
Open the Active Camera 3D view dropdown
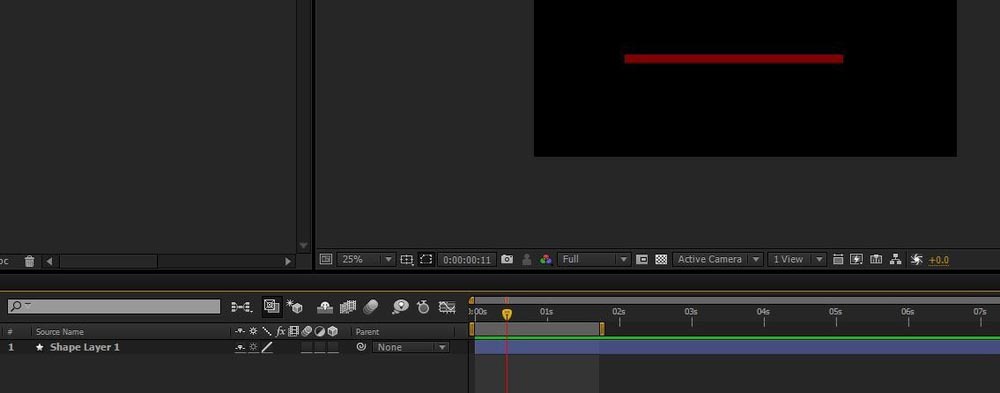coord(717,259)
